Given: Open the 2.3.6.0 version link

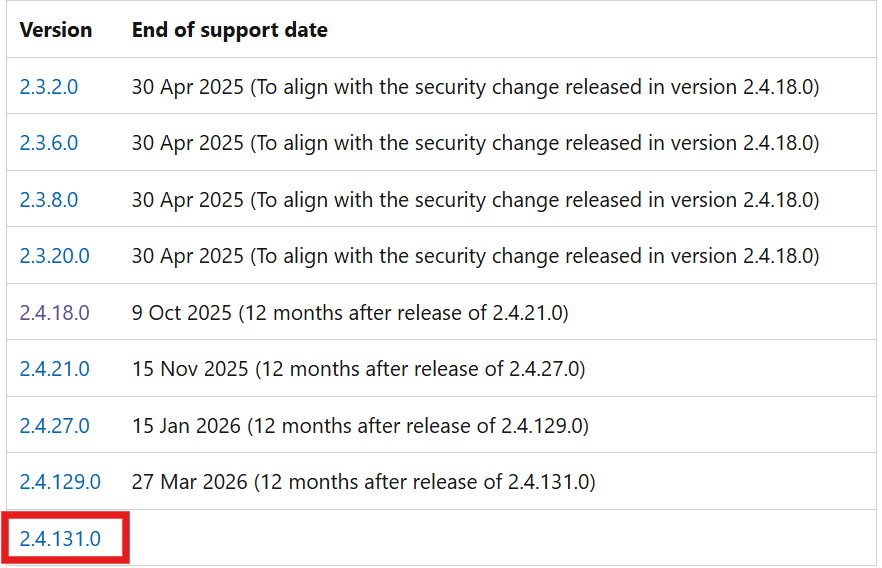Looking at the screenshot, I should coord(49,143).
